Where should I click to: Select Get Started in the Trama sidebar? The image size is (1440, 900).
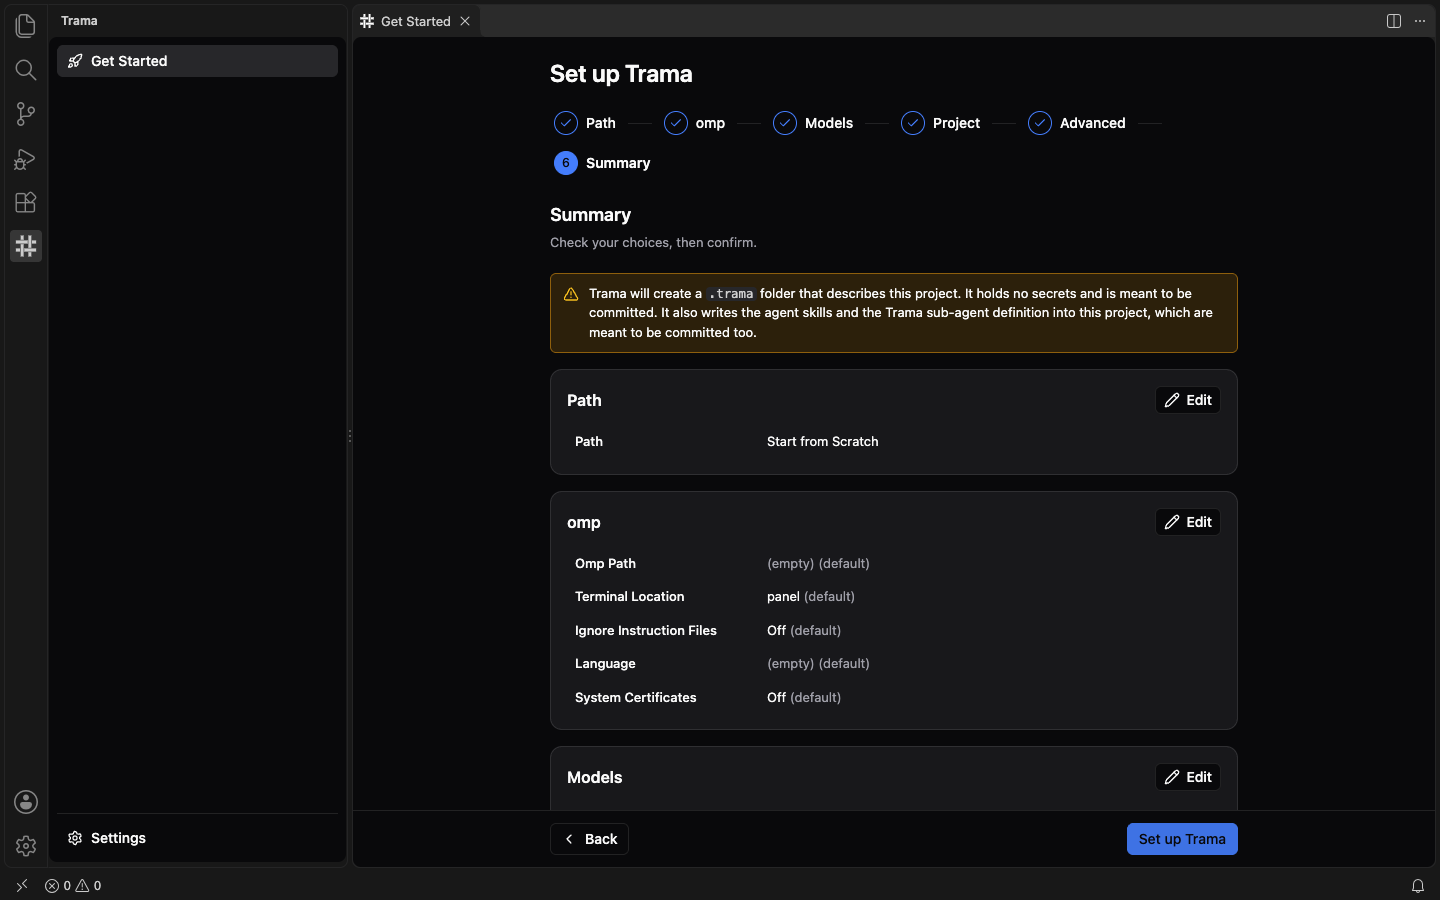[x=197, y=61]
